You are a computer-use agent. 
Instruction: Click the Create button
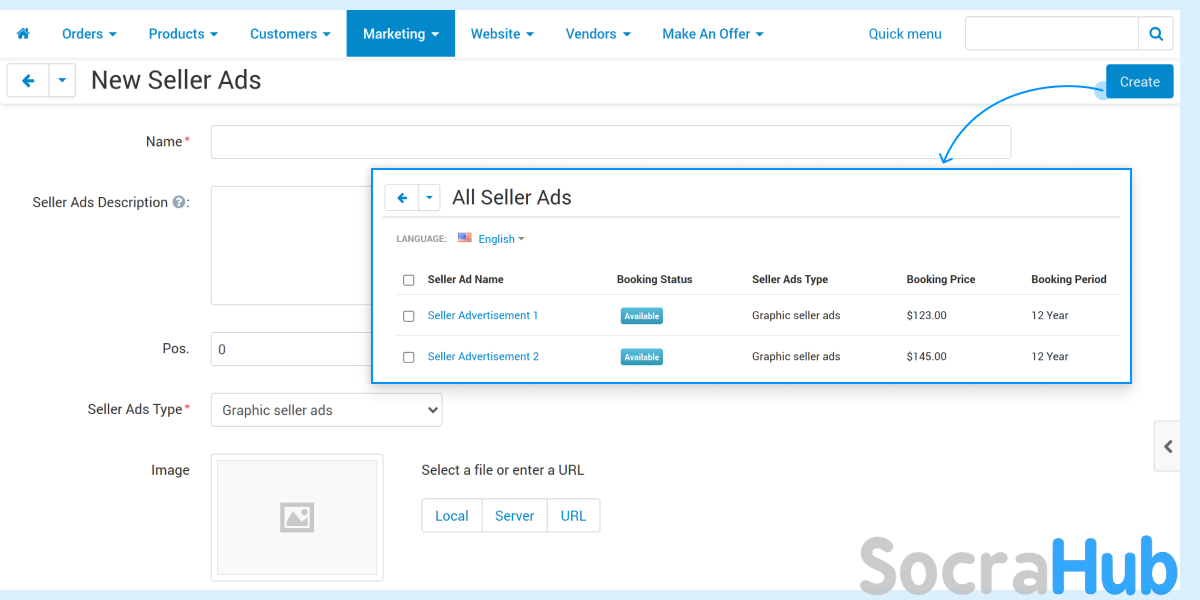click(x=1139, y=82)
